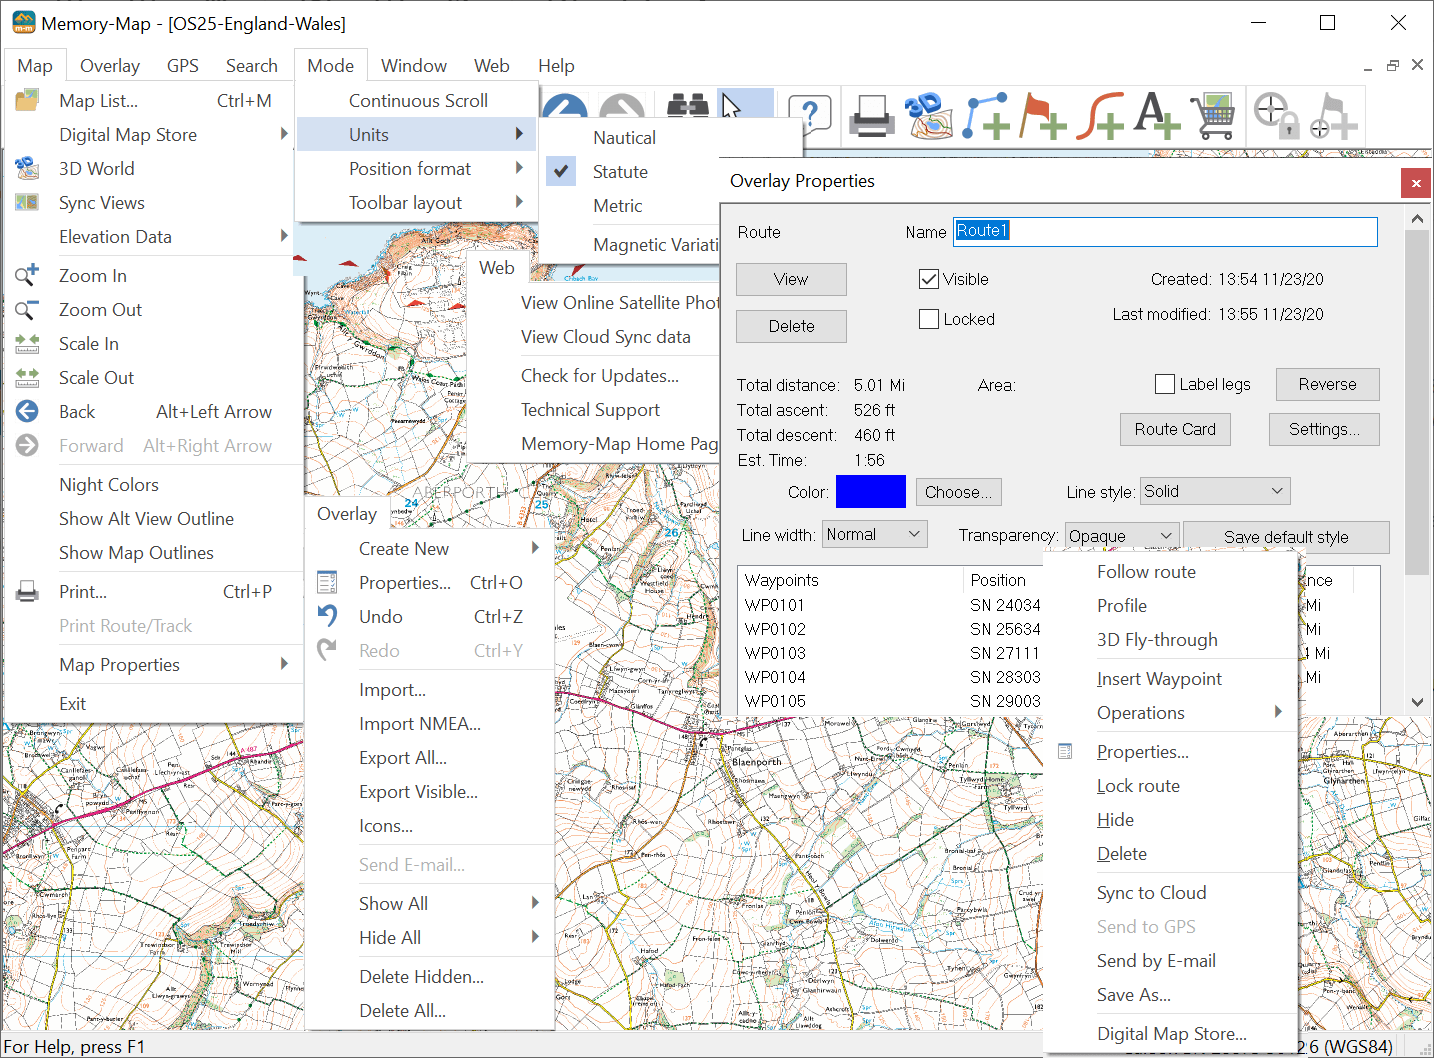The height and width of the screenshot is (1058, 1434).
Task: Click the Zoom Out magnifier icon
Action: click(27, 309)
